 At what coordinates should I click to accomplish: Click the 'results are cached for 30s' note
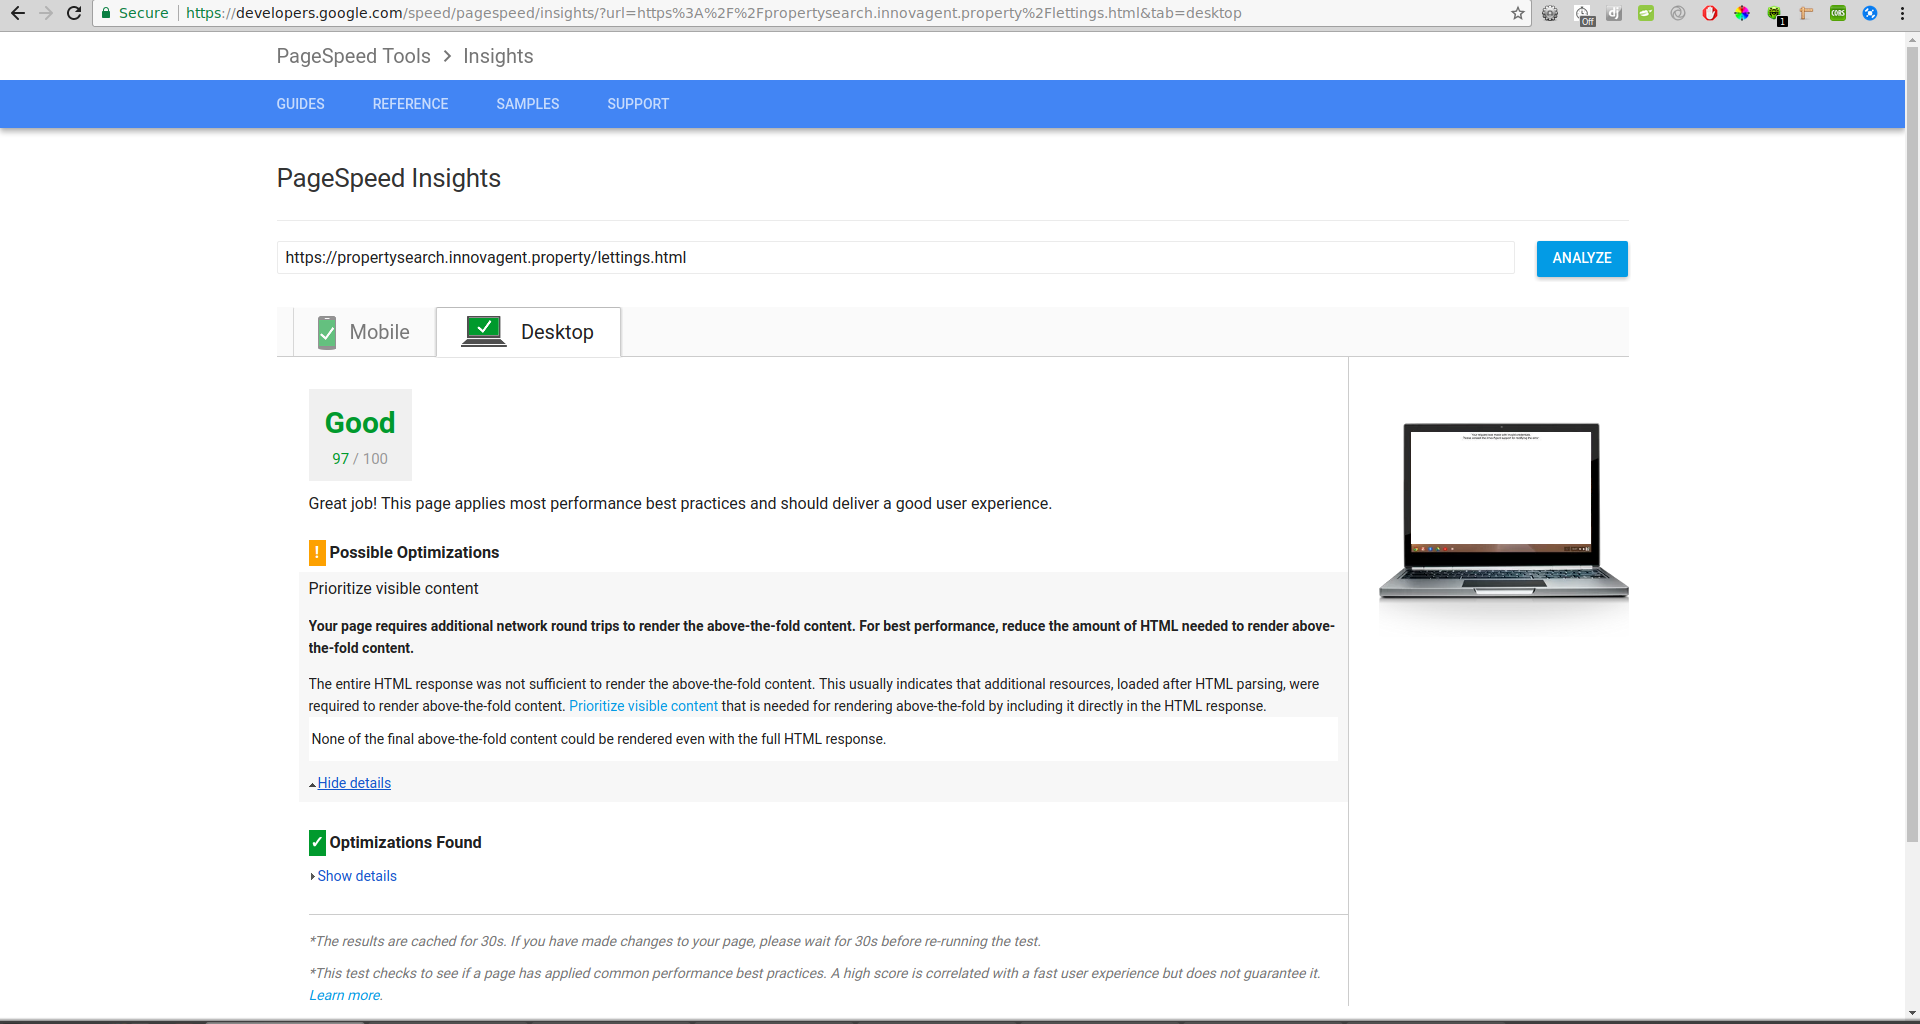point(675,941)
